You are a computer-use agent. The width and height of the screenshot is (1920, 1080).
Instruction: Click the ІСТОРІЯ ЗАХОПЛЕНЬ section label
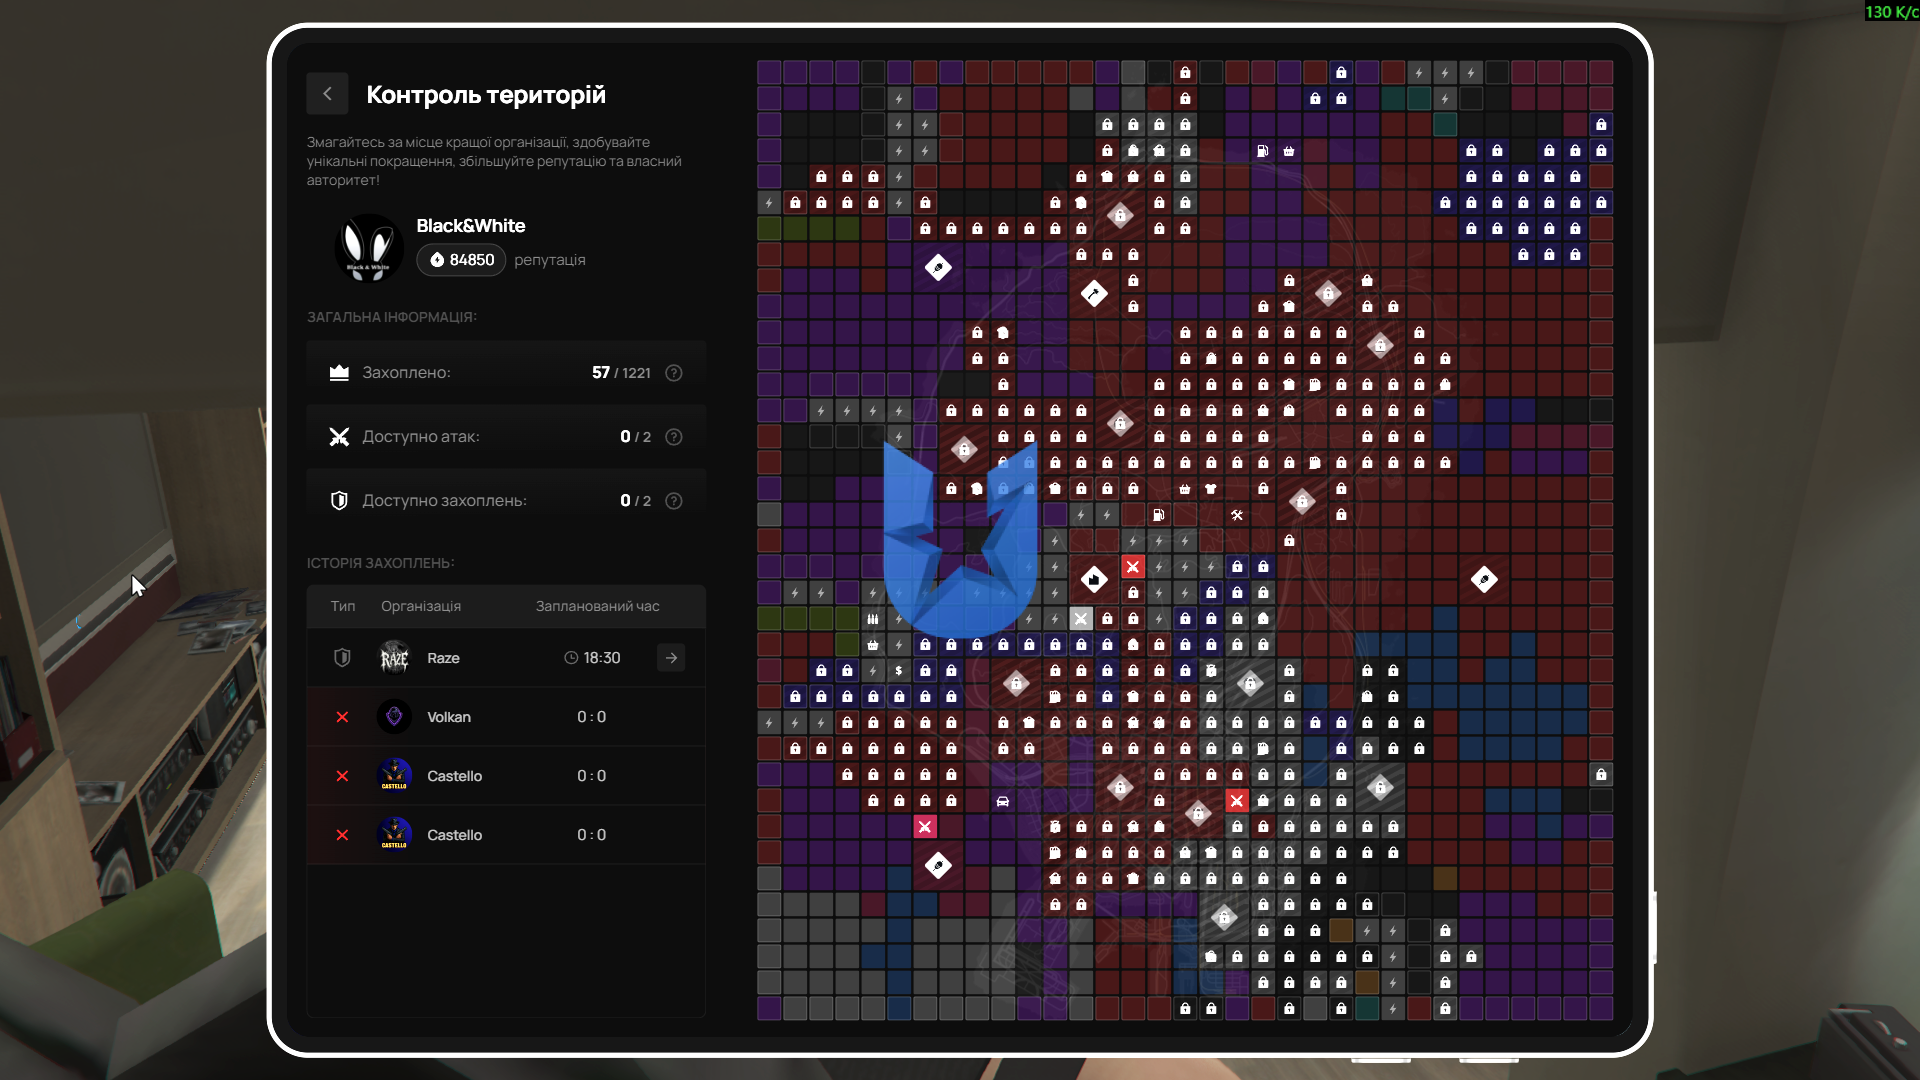point(380,563)
